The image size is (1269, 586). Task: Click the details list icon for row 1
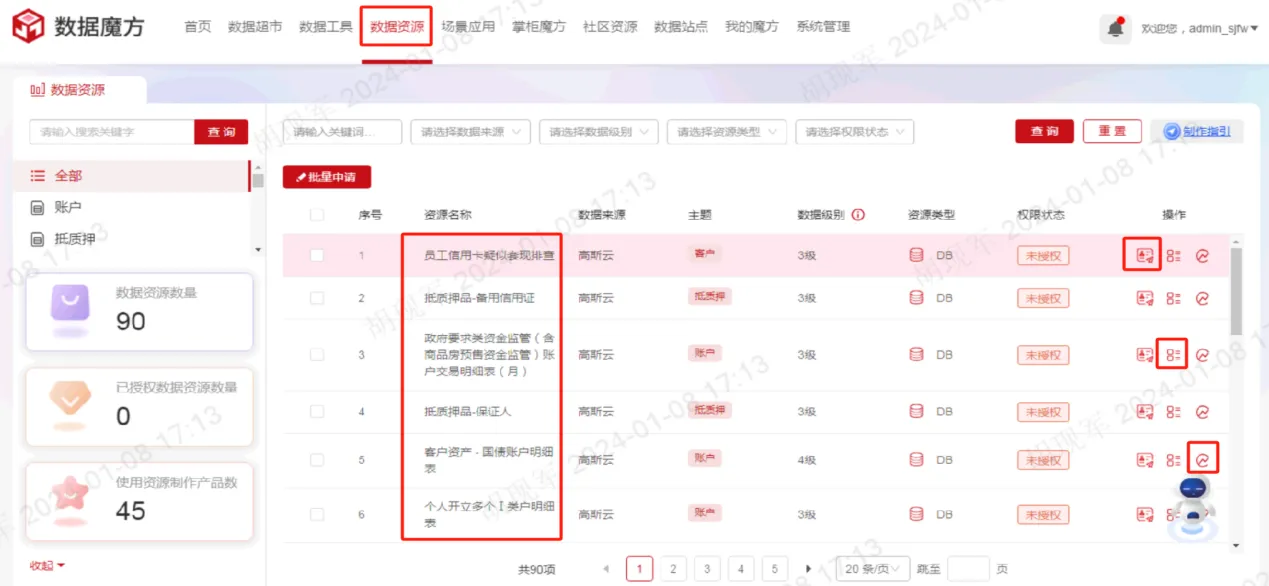(x=1174, y=256)
